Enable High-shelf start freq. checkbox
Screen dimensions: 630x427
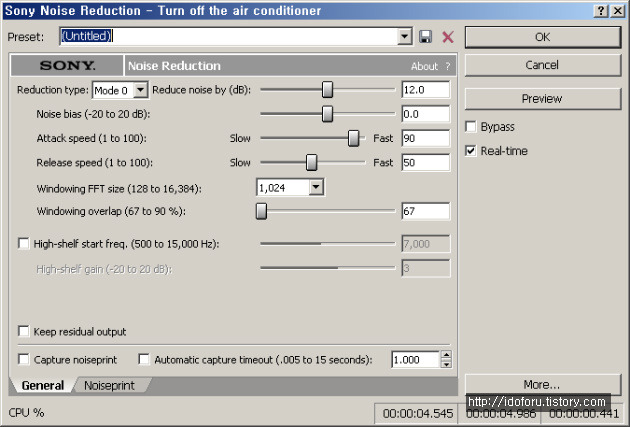pos(24,243)
